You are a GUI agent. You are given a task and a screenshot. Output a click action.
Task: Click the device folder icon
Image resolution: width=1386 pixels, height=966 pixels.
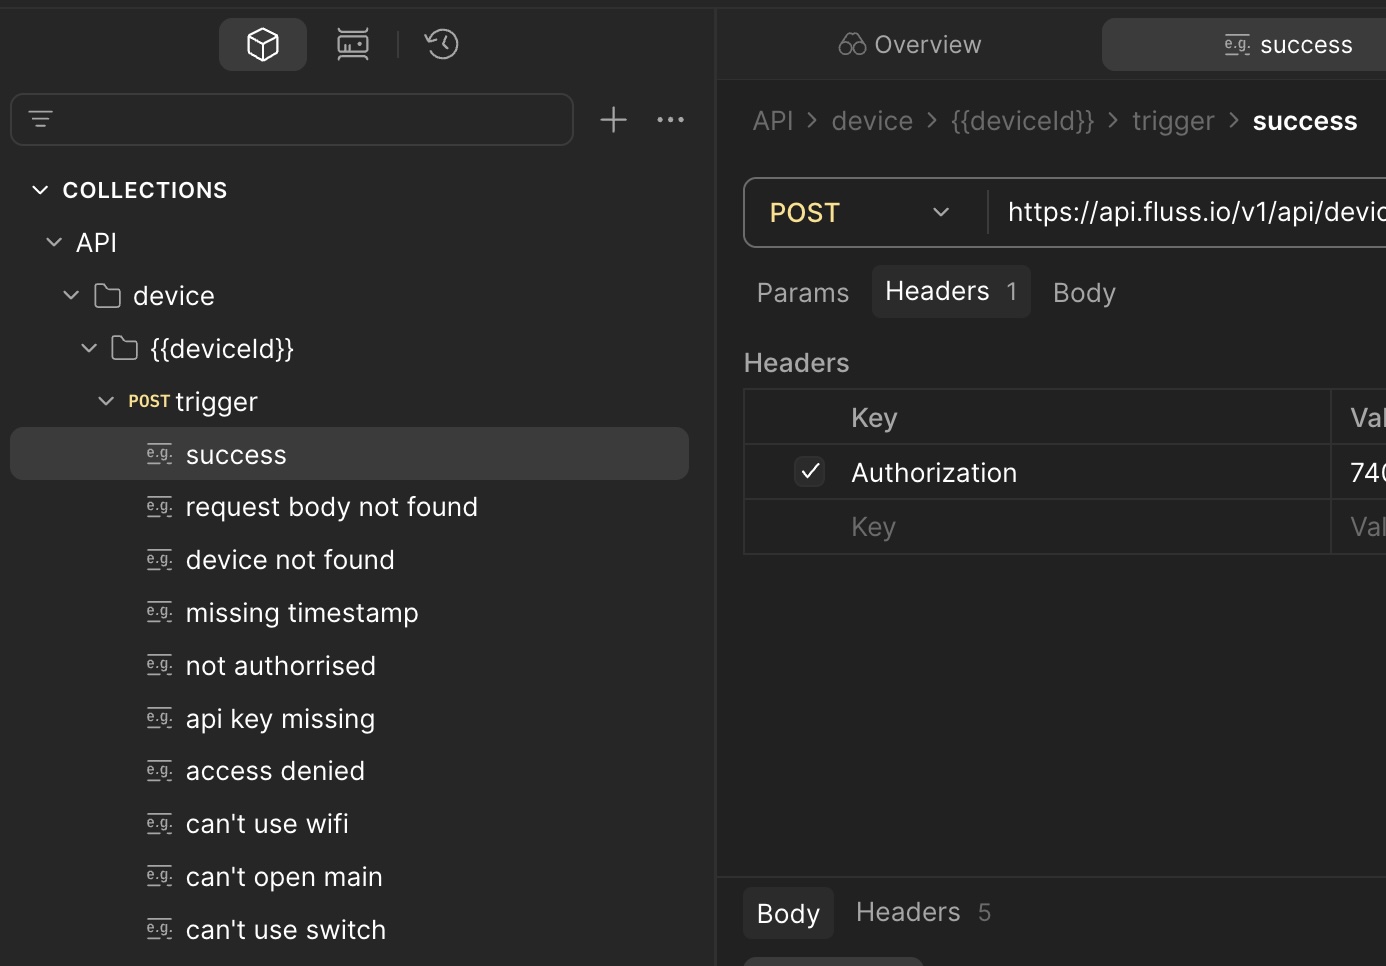click(x=107, y=296)
